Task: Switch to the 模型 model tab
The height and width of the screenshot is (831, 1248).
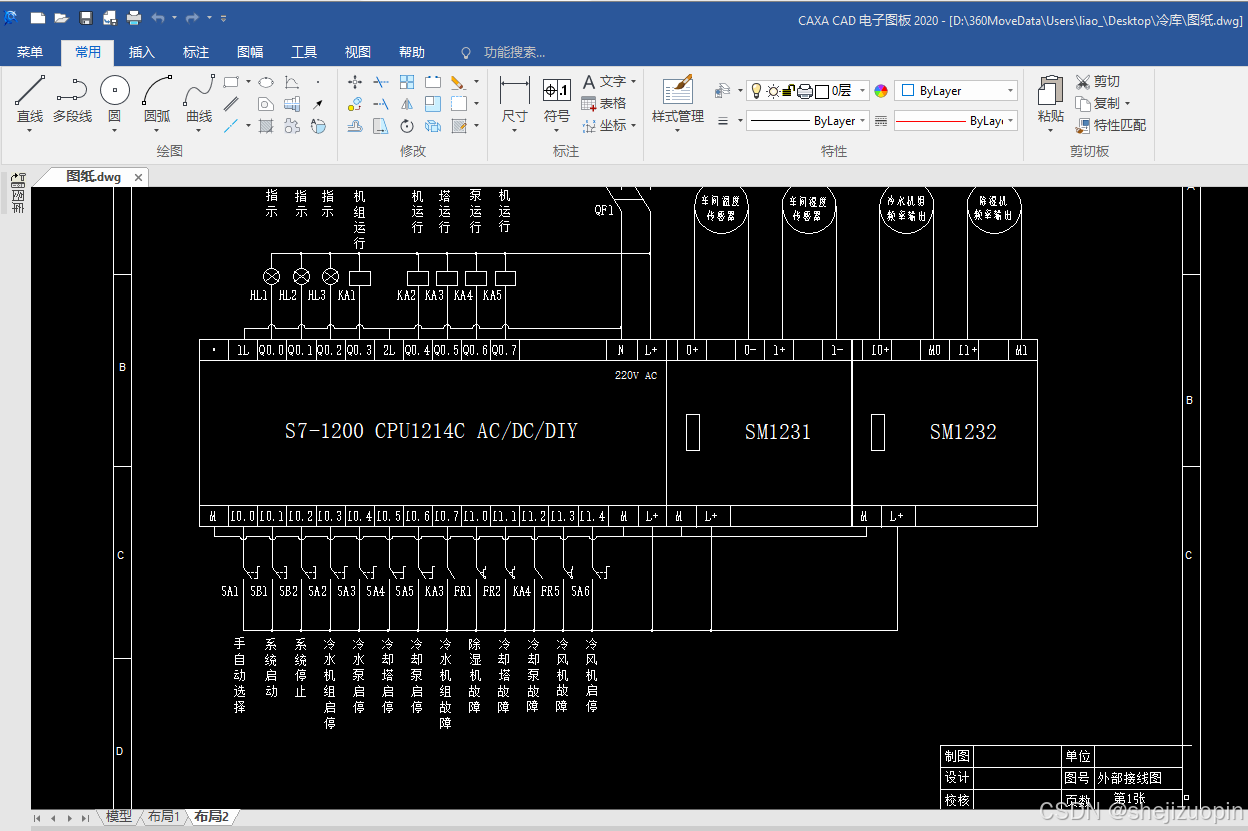Action: (x=119, y=817)
